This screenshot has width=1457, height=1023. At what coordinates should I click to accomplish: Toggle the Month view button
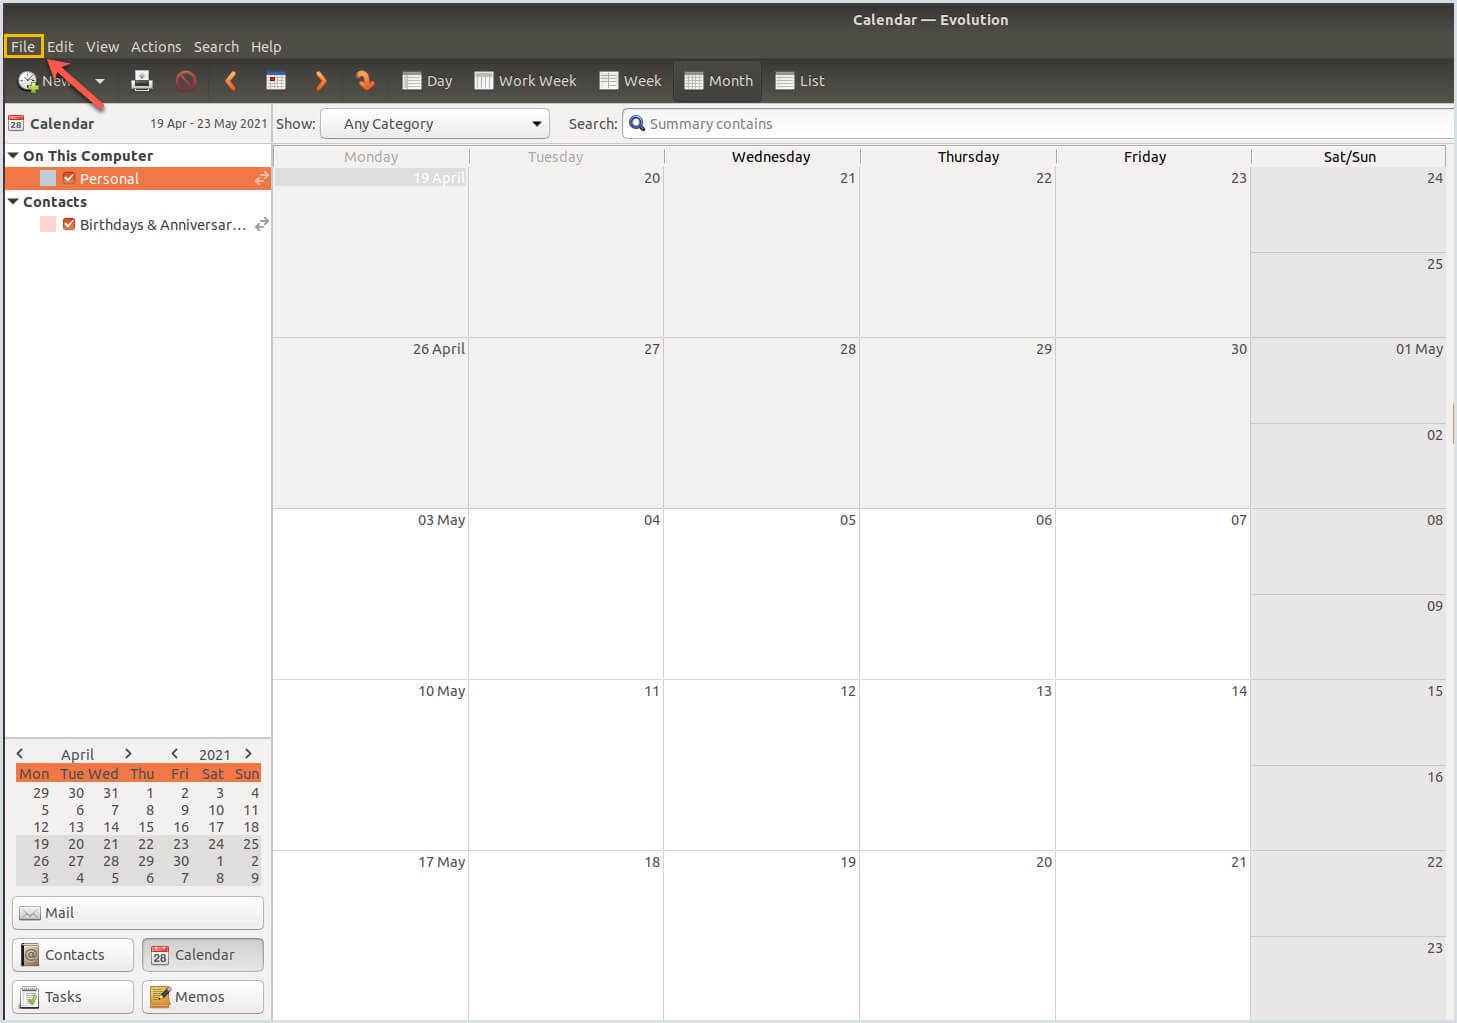point(718,81)
